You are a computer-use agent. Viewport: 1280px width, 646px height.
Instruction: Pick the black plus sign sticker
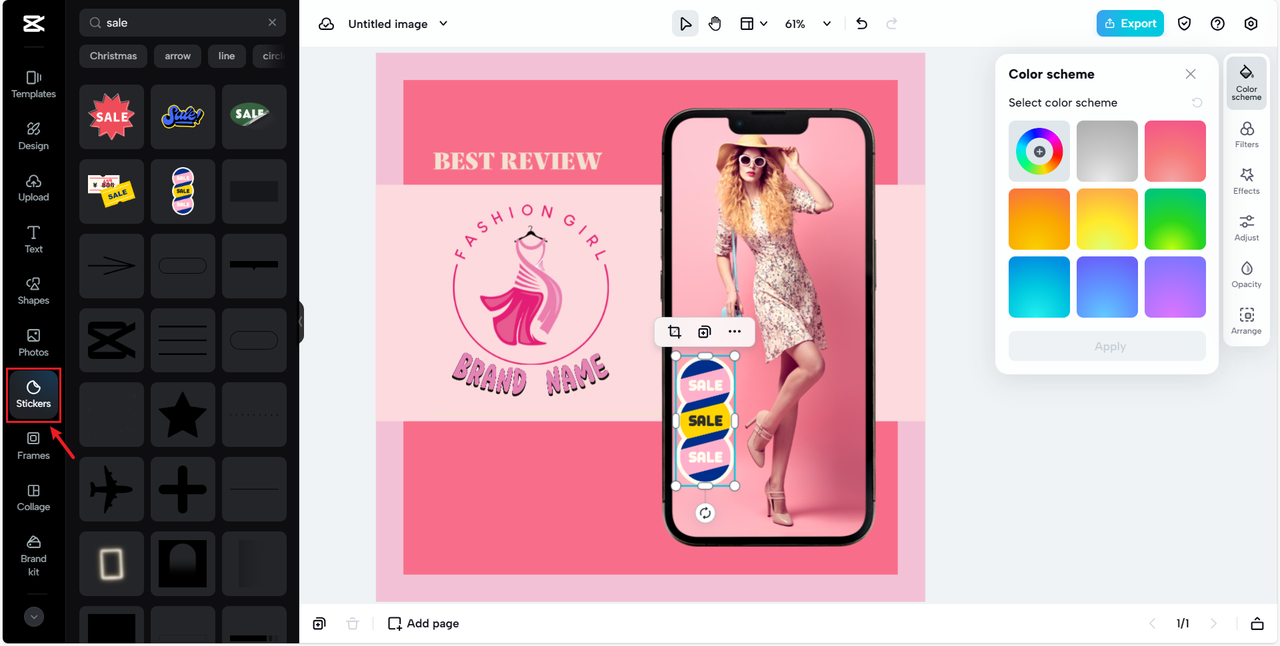coord(183,489)
